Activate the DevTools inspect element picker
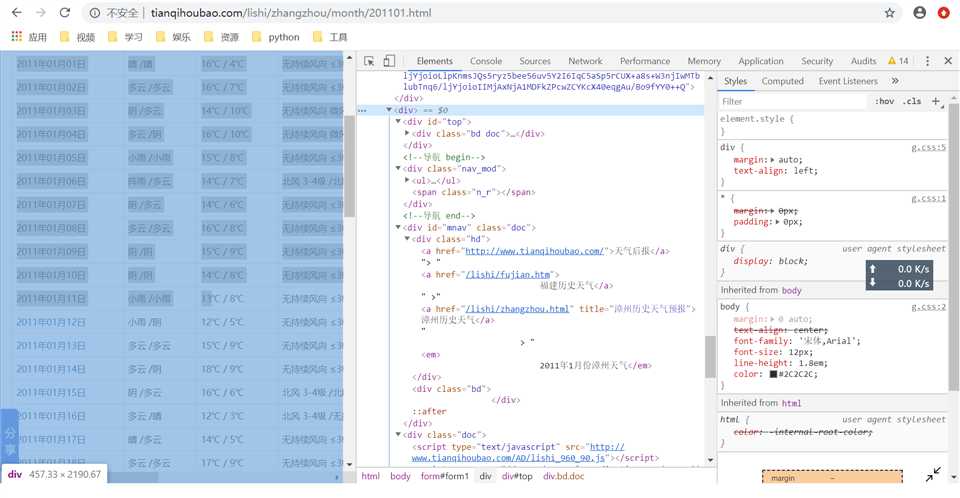960x498 pixels. pyautogui.click(x=369, y=61)
